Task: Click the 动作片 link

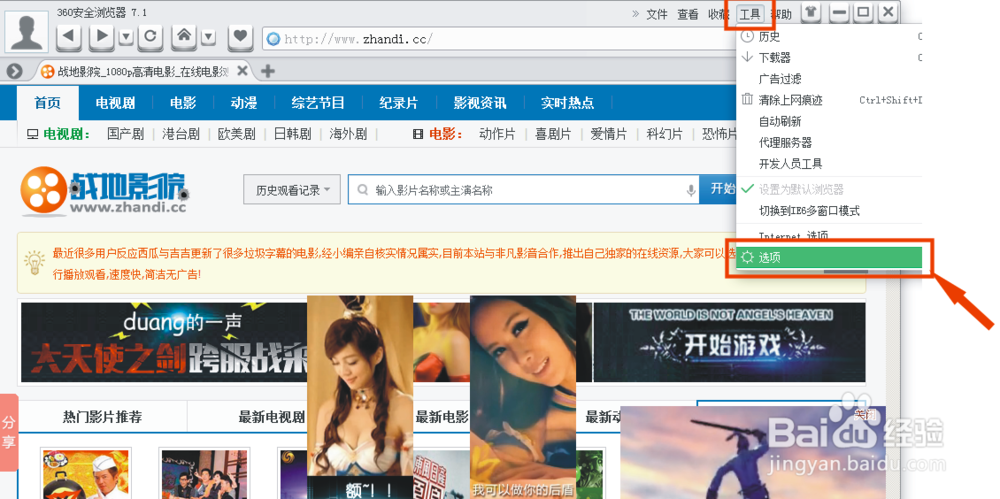Action: click(497, 134)
